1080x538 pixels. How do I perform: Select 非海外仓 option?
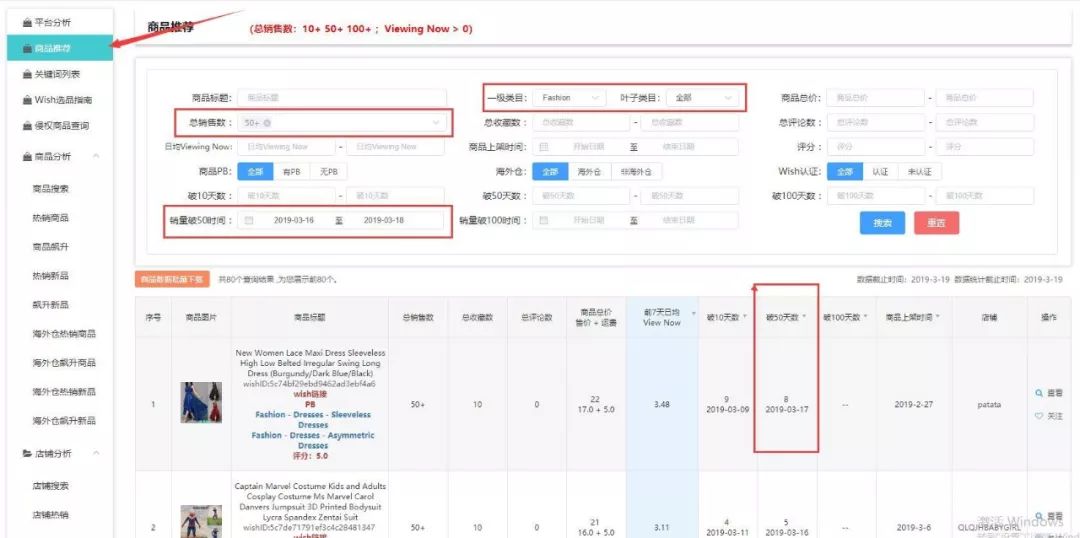coord(636,172)
